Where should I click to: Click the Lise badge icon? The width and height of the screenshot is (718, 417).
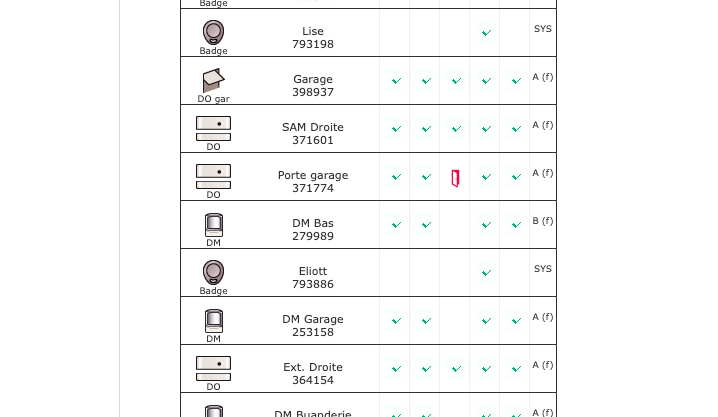coord(213,32)
